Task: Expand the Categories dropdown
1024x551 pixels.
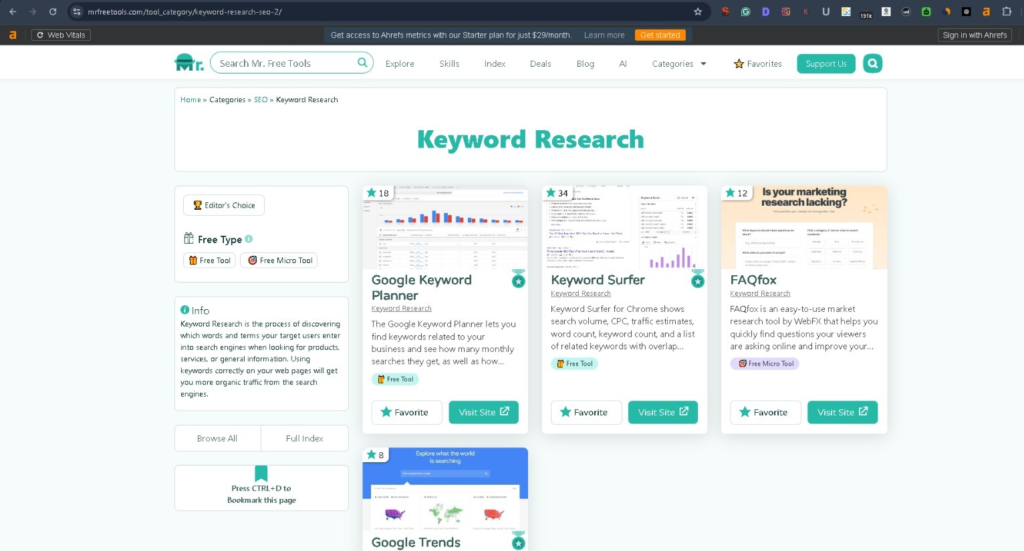Action: [679, 64]
